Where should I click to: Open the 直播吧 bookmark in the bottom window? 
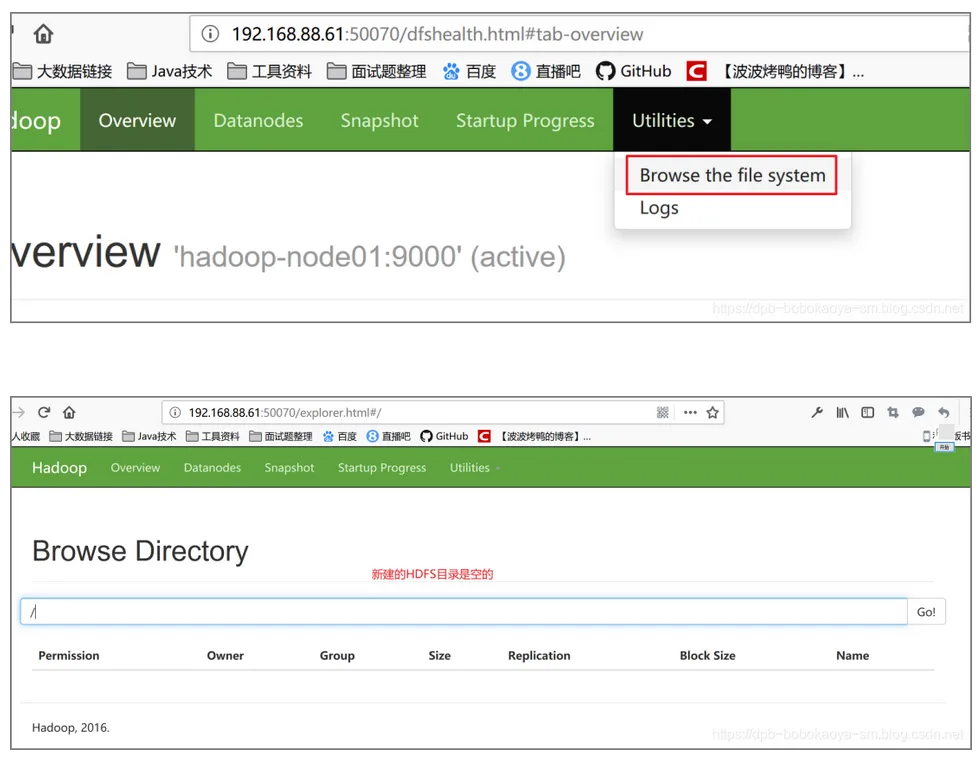pyautogui.click(x=389, y=436)
